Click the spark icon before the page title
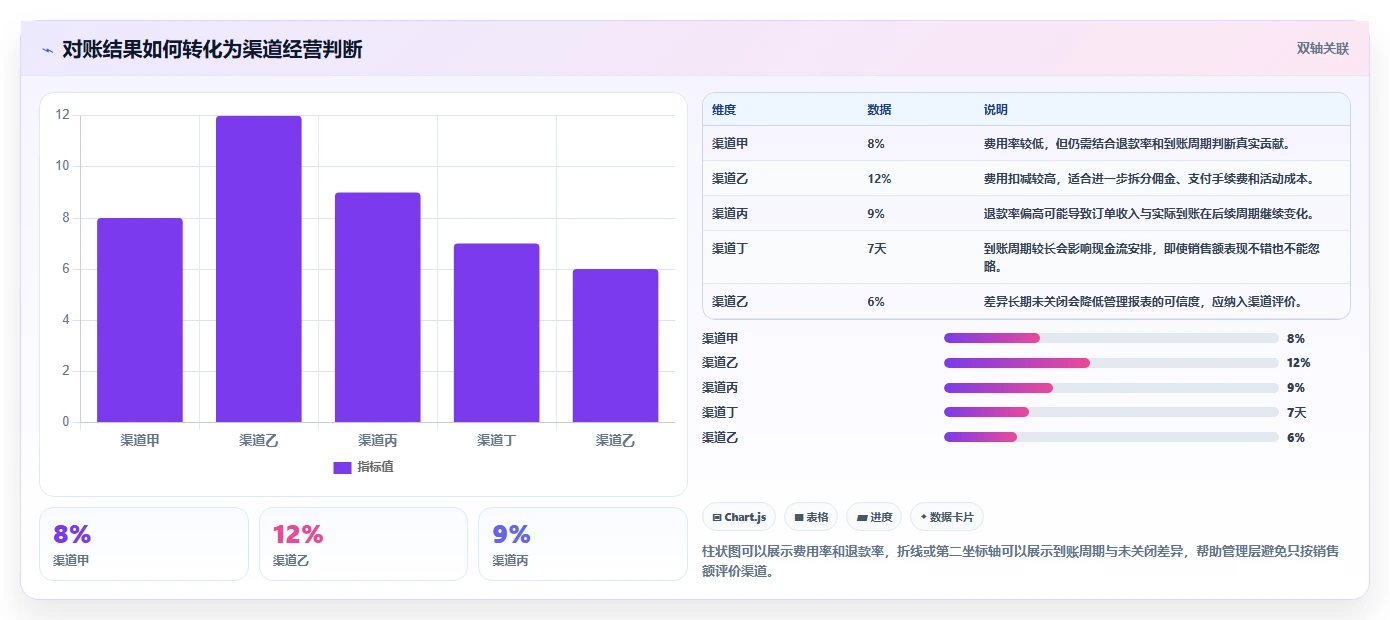Image resolution: width=1390 pixels, height=620 pixels. pyautogui.click(x=47, y=49)
